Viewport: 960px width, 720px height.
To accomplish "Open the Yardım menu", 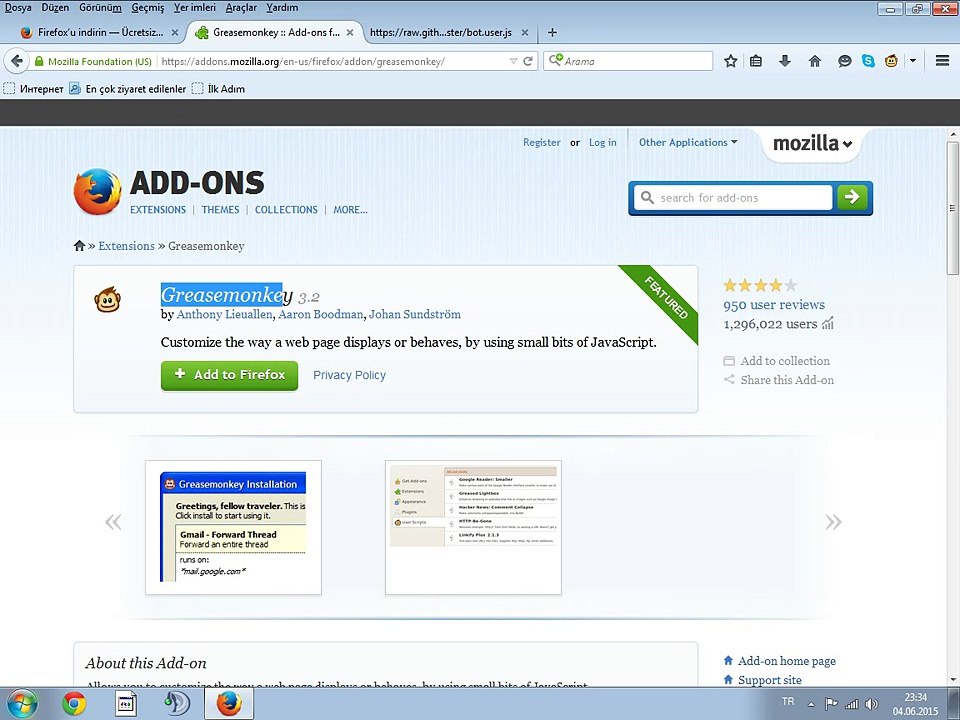I will (x=282, y=8).
